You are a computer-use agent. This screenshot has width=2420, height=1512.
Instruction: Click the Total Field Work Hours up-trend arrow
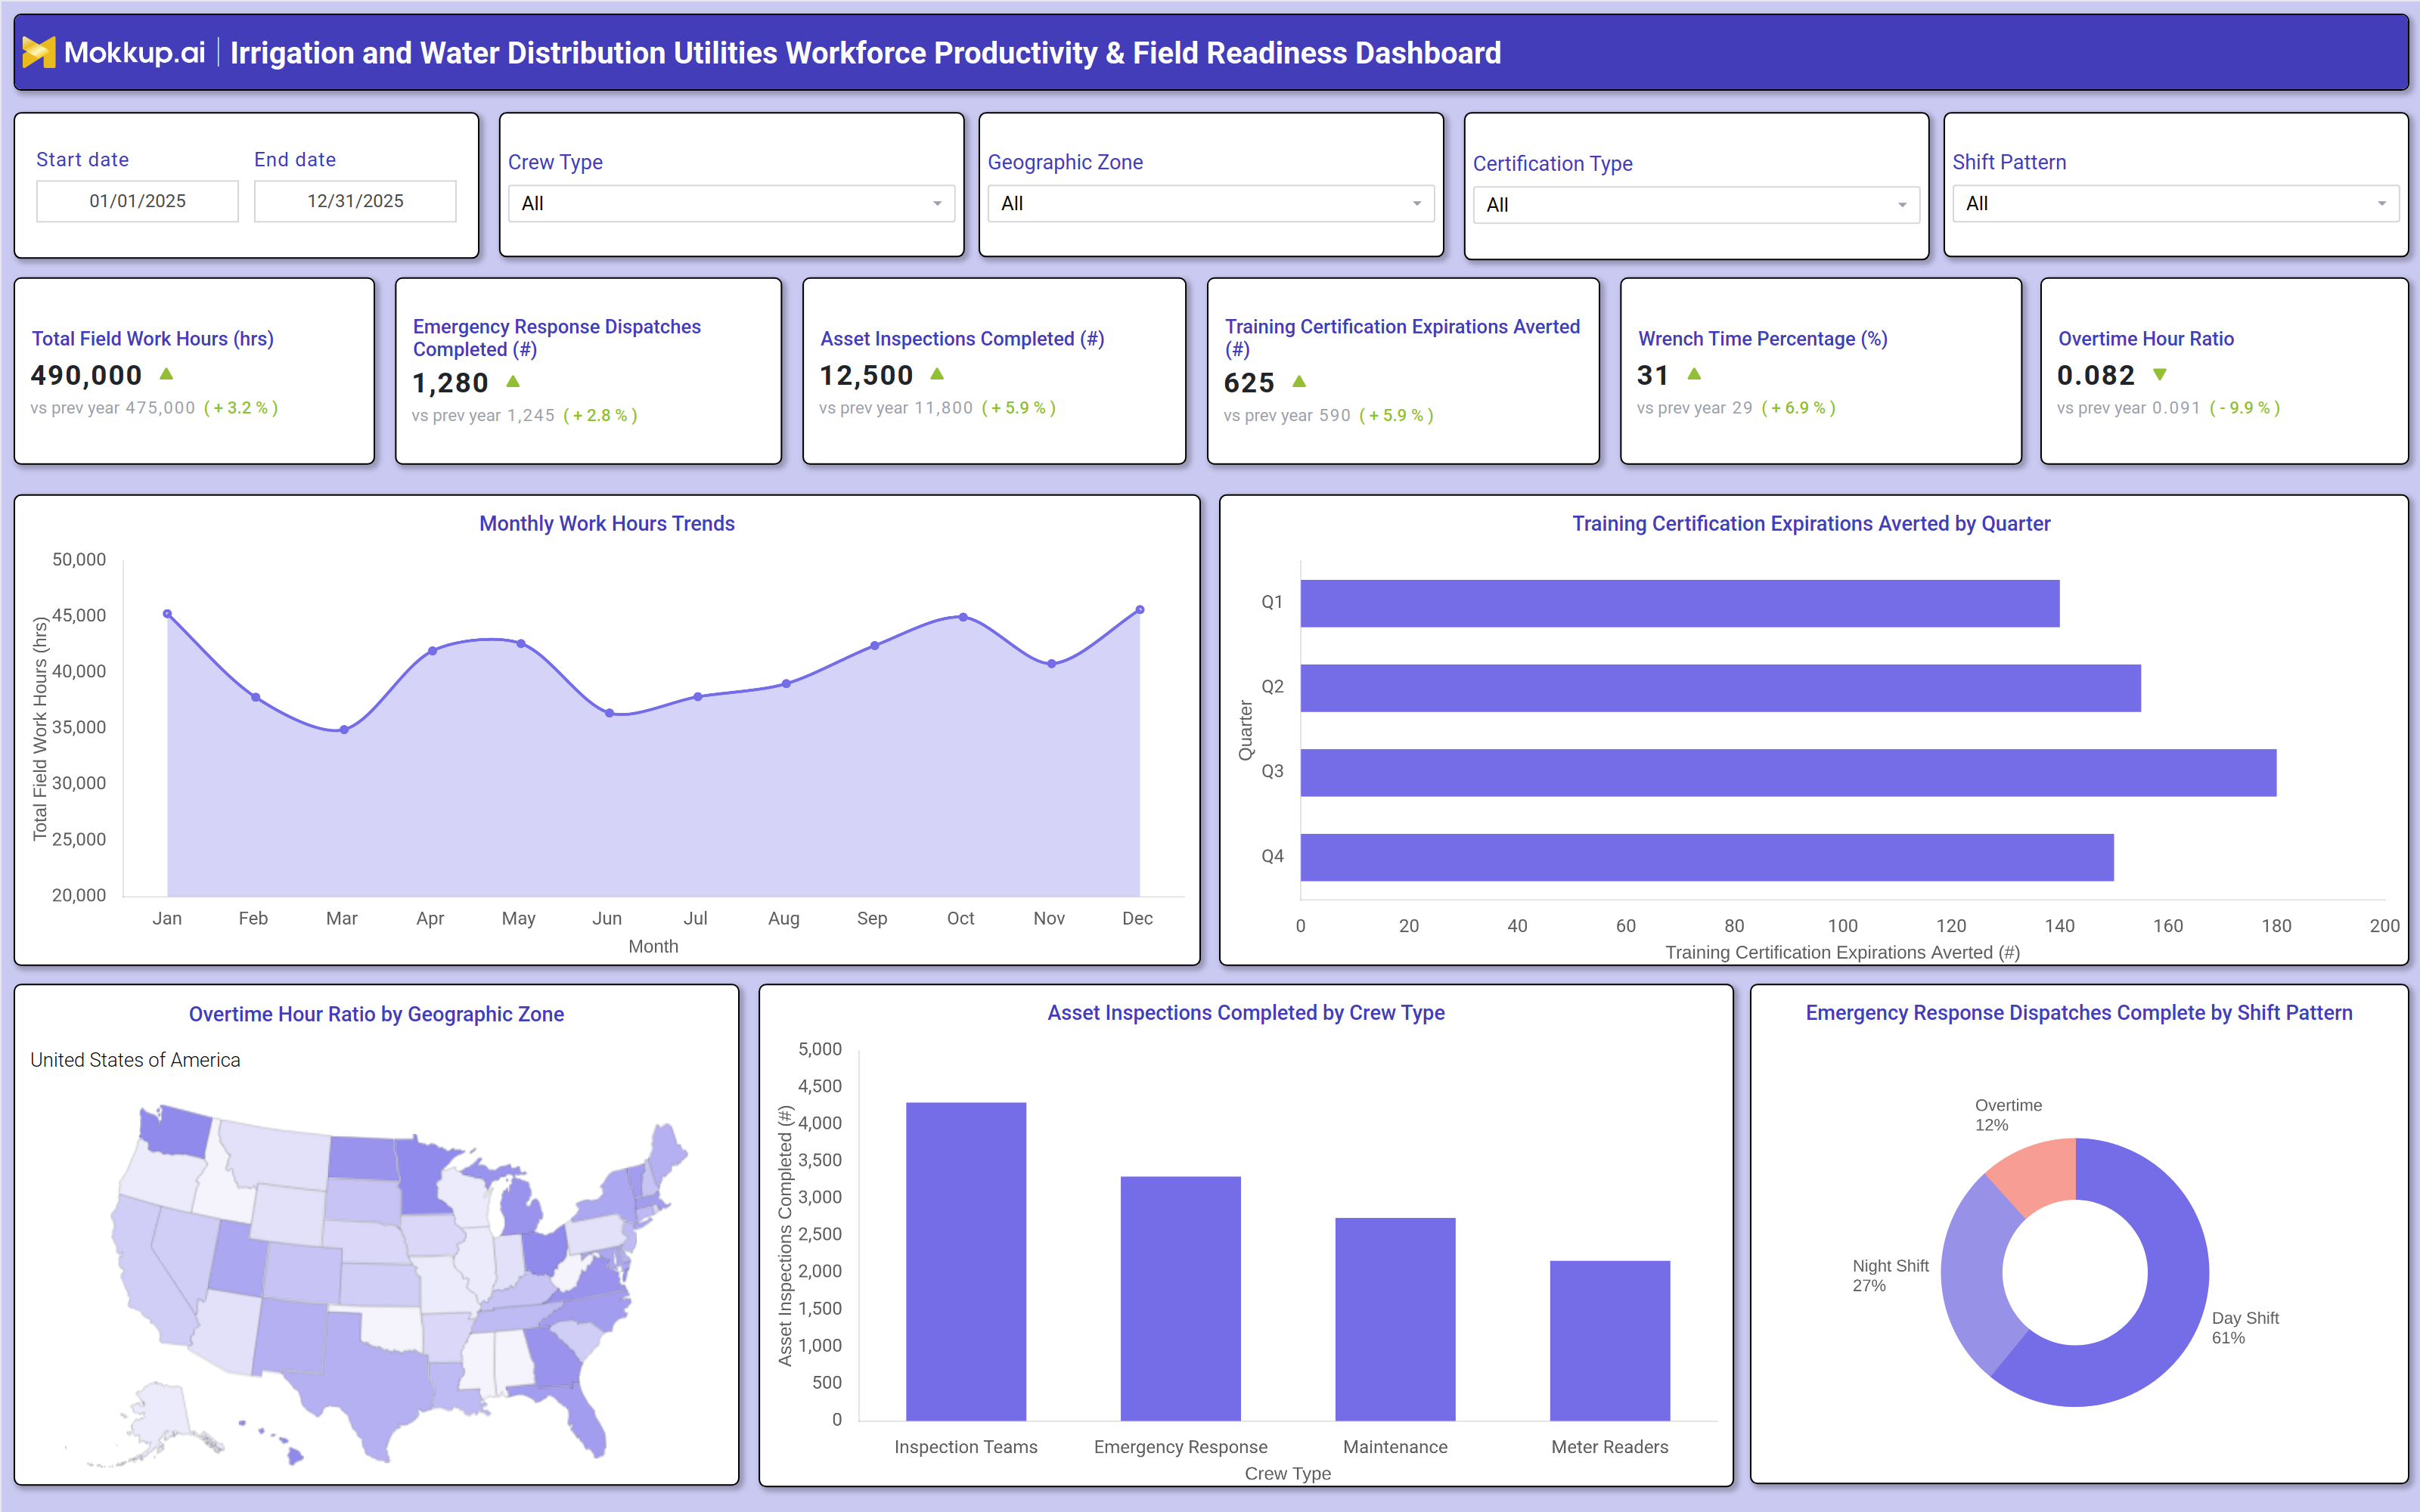pos(167,374)
